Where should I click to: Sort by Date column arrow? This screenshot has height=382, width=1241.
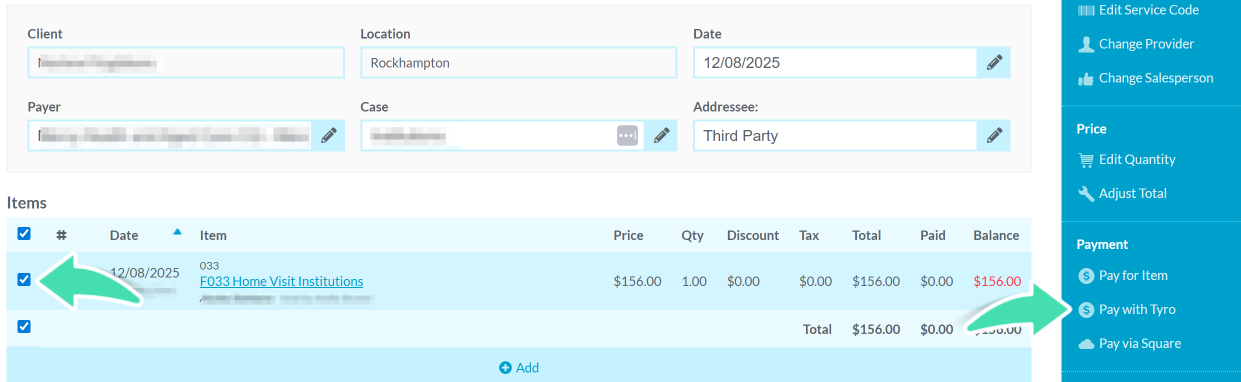(177, 232)
